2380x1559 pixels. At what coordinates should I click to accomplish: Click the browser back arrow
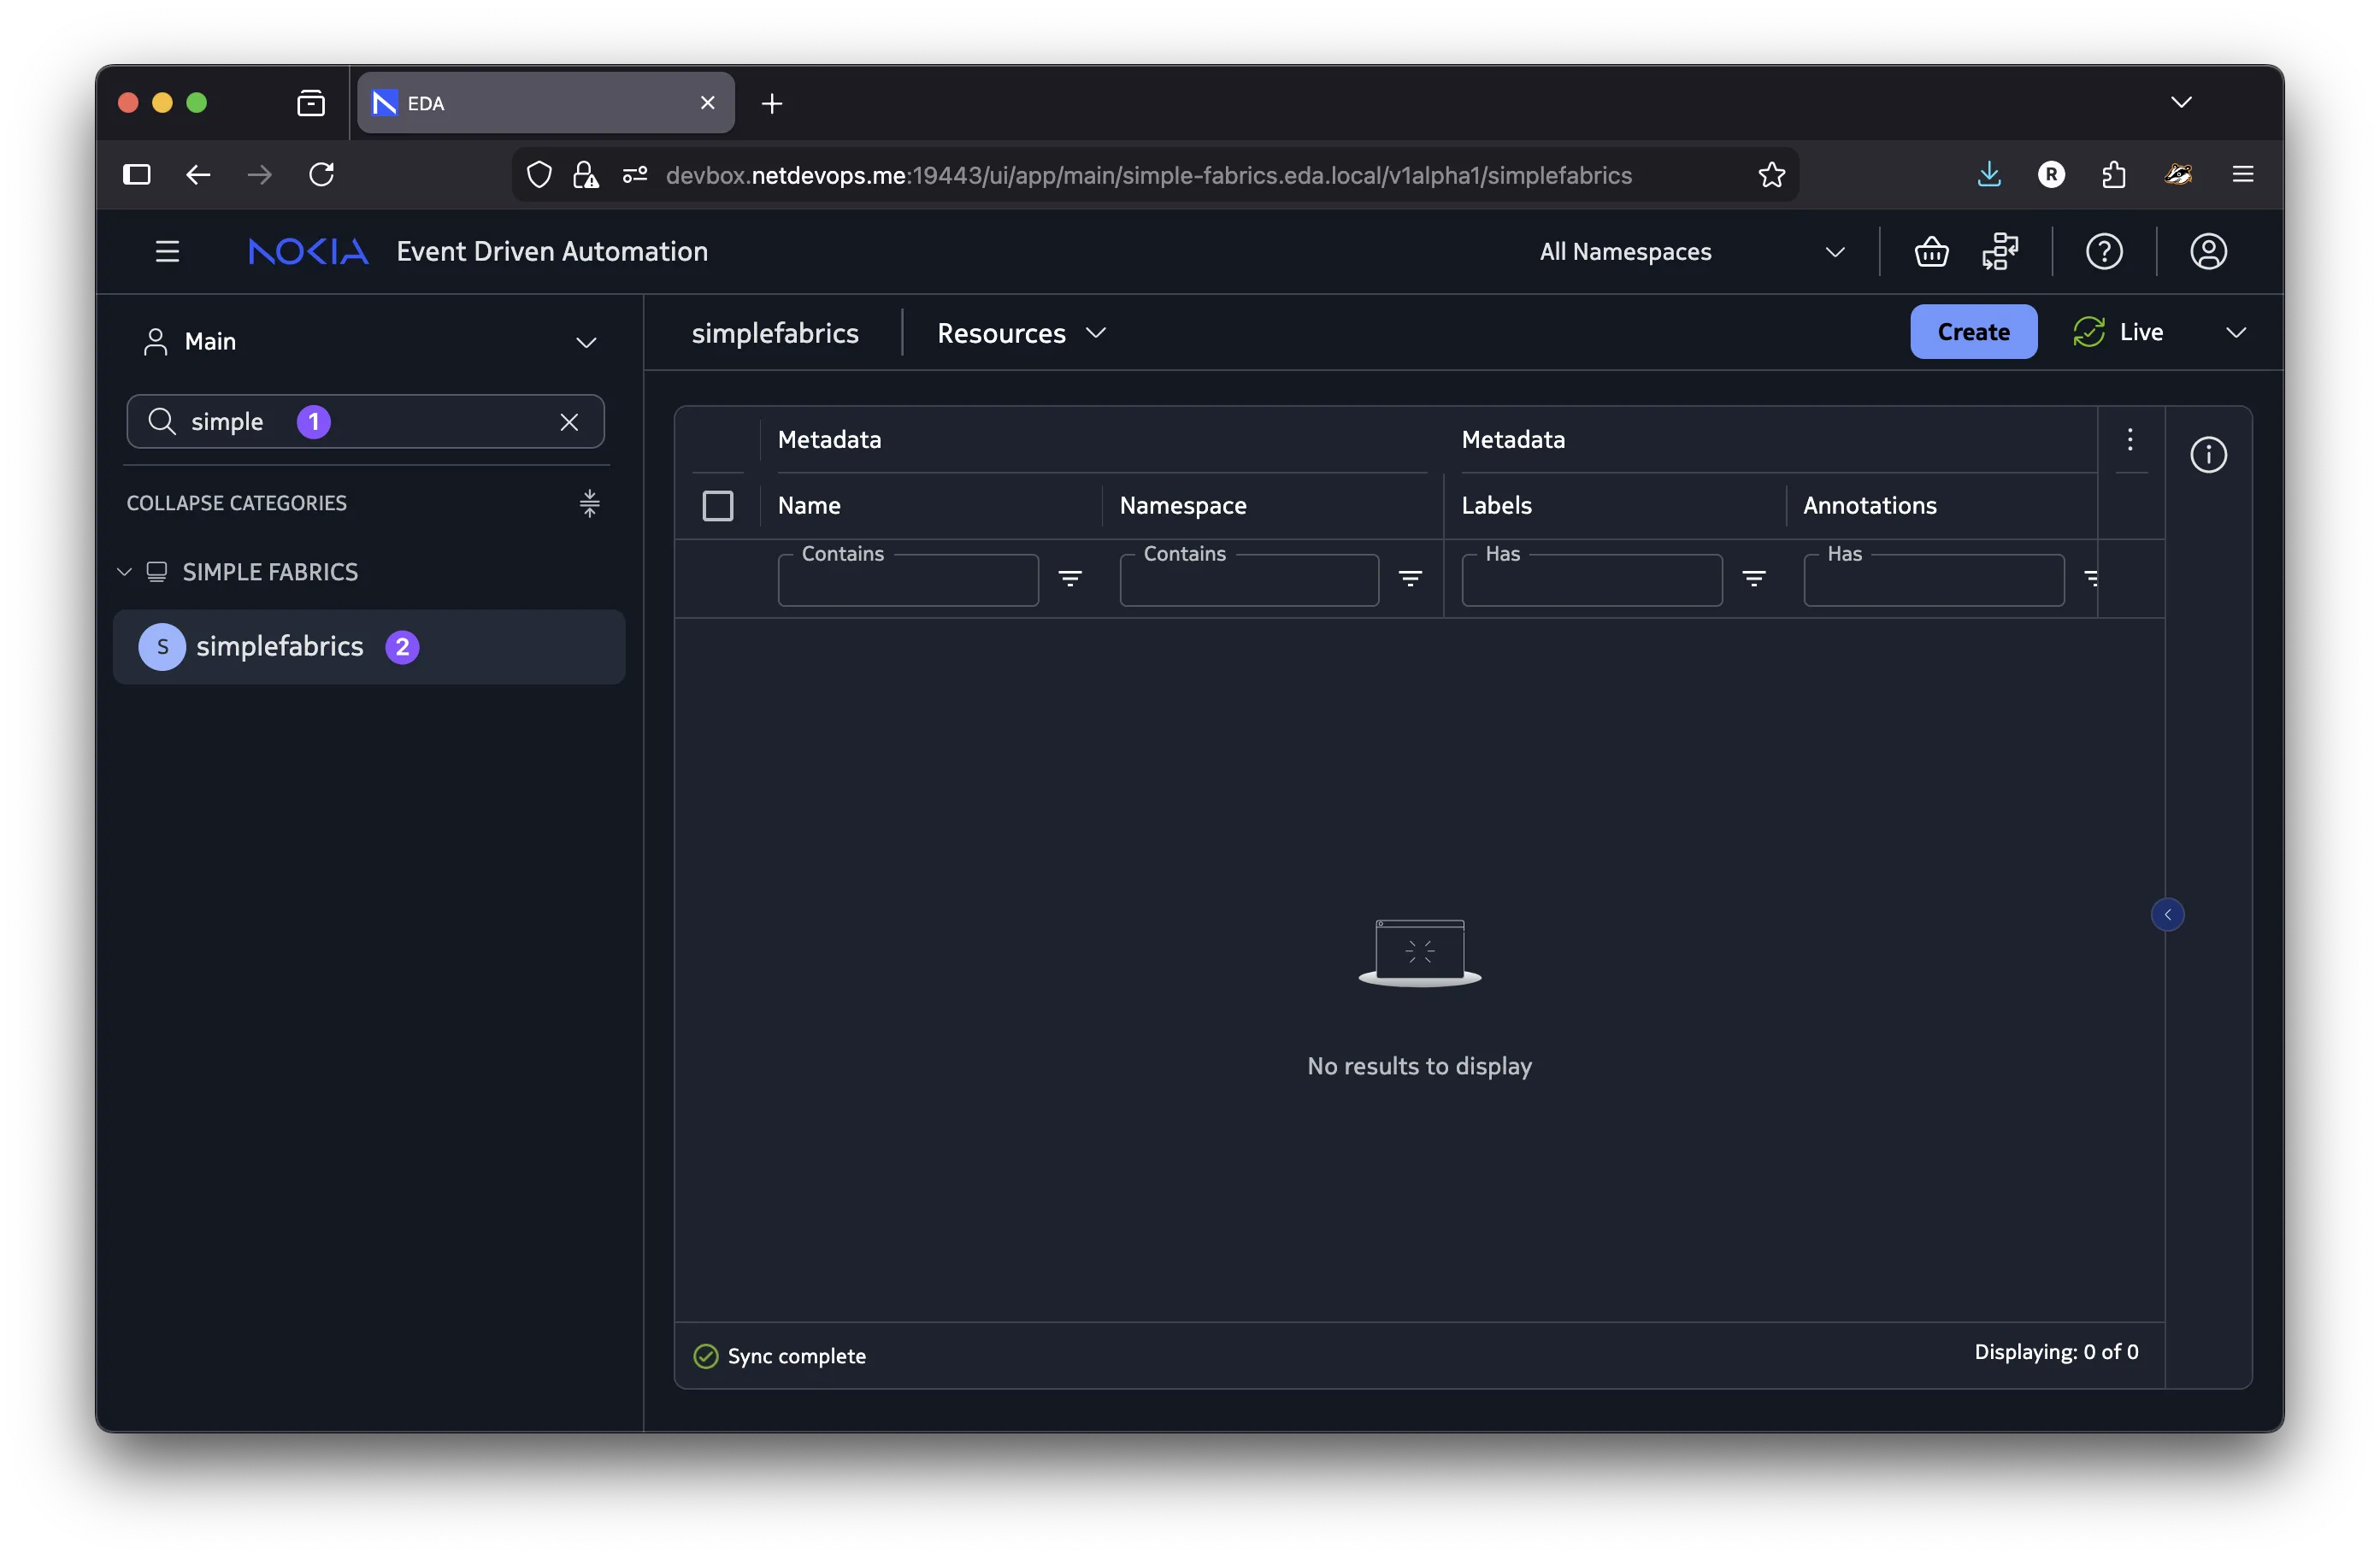[198, 175]
